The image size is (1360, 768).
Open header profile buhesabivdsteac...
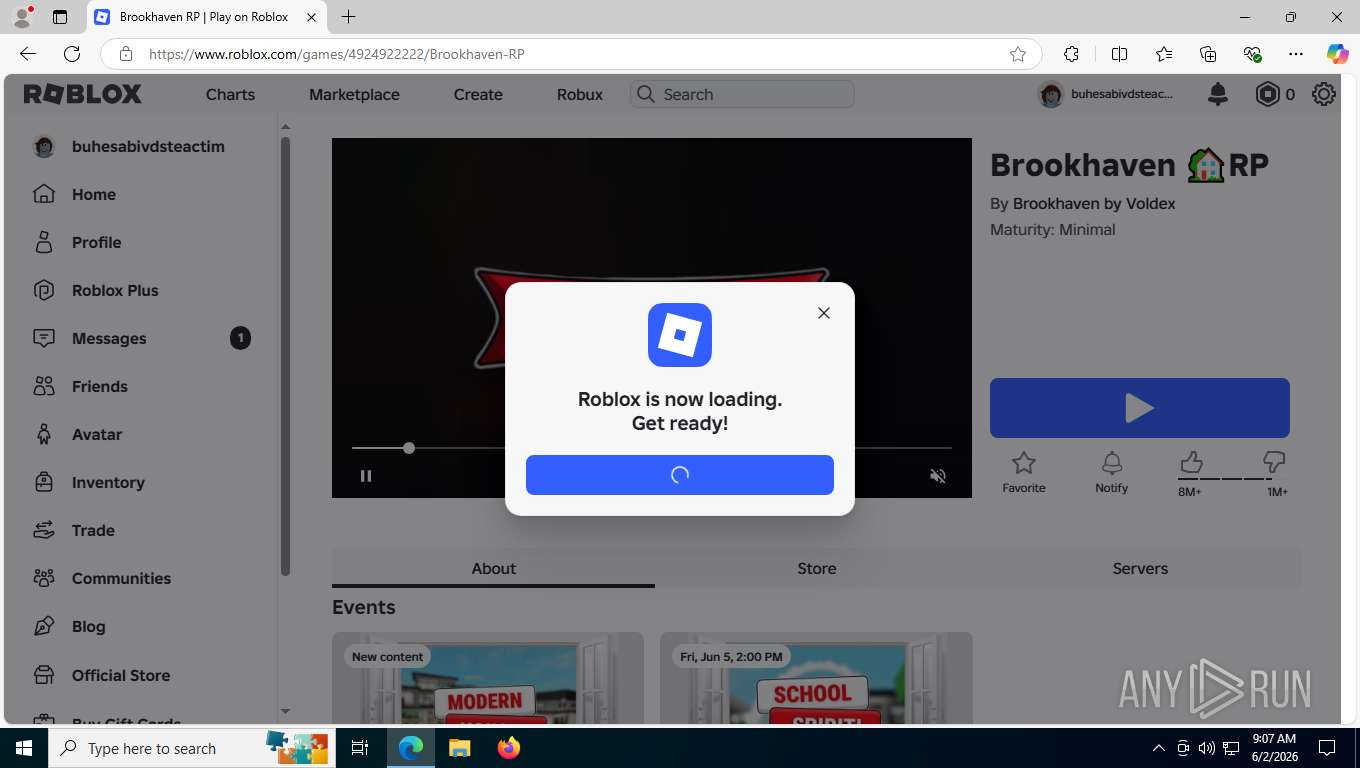tap(1106, 94)
